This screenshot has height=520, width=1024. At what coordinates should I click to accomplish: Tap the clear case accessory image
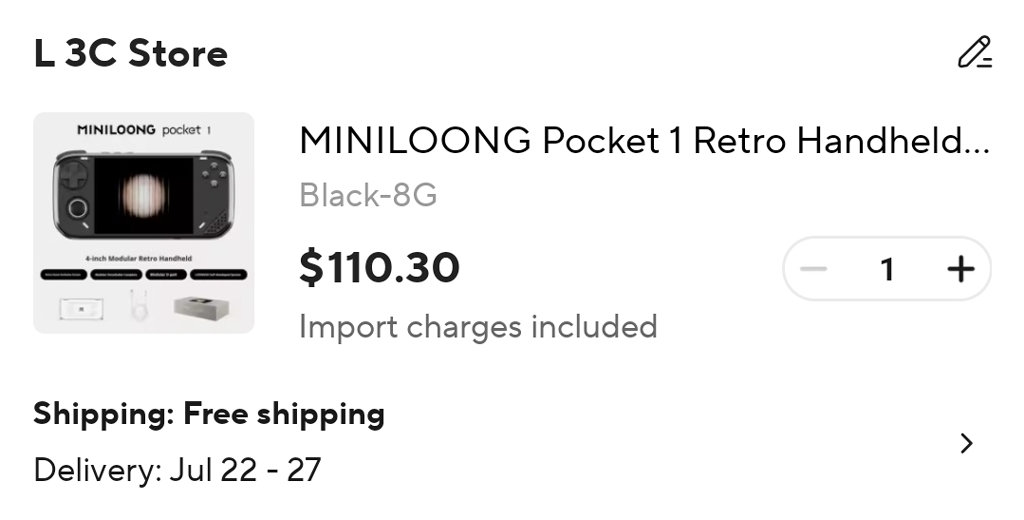click(x=81, y=308)
